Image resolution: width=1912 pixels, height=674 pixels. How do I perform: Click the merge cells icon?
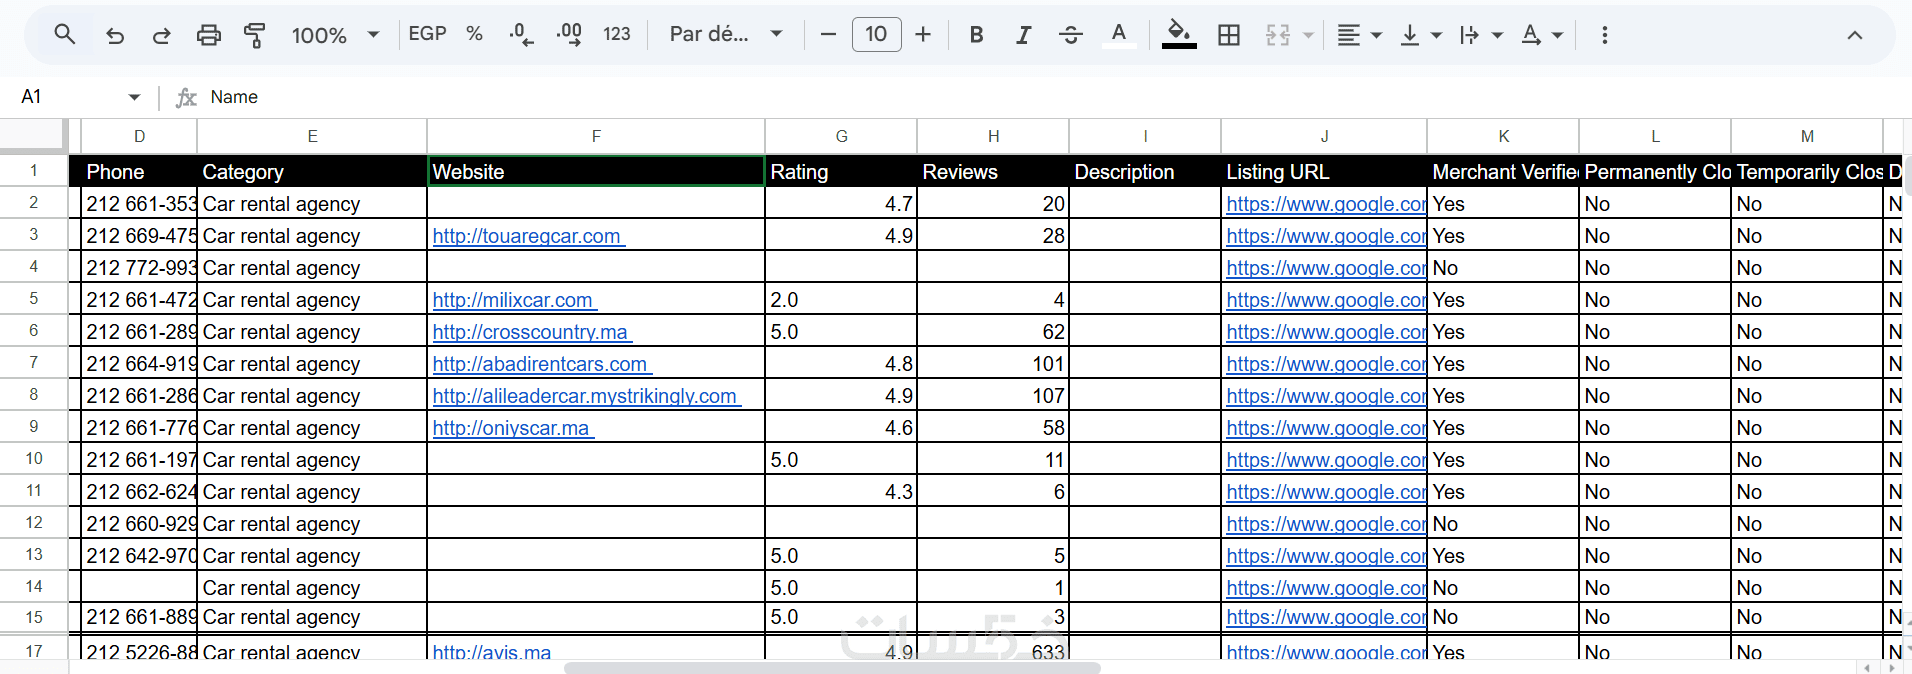[1278, 35]
